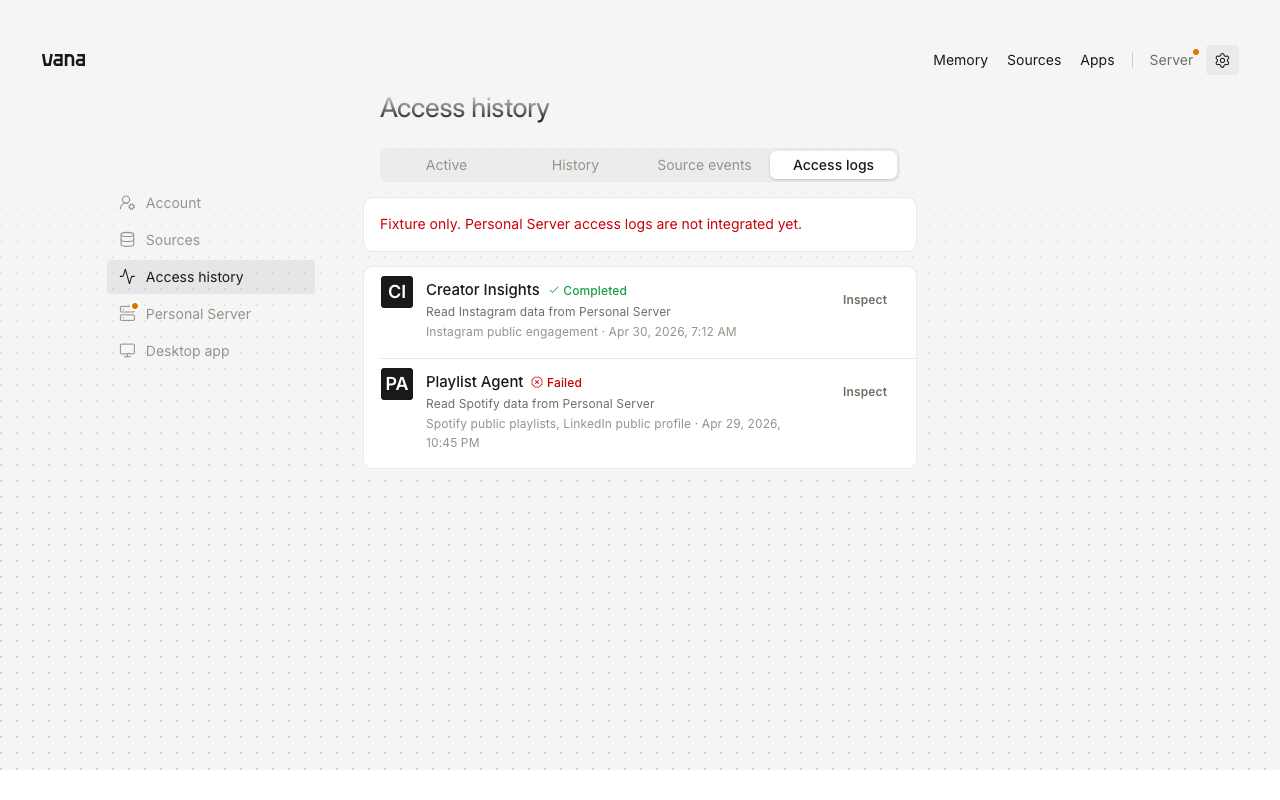Click the 'Instagram public engagement' timestamp line

581,332
